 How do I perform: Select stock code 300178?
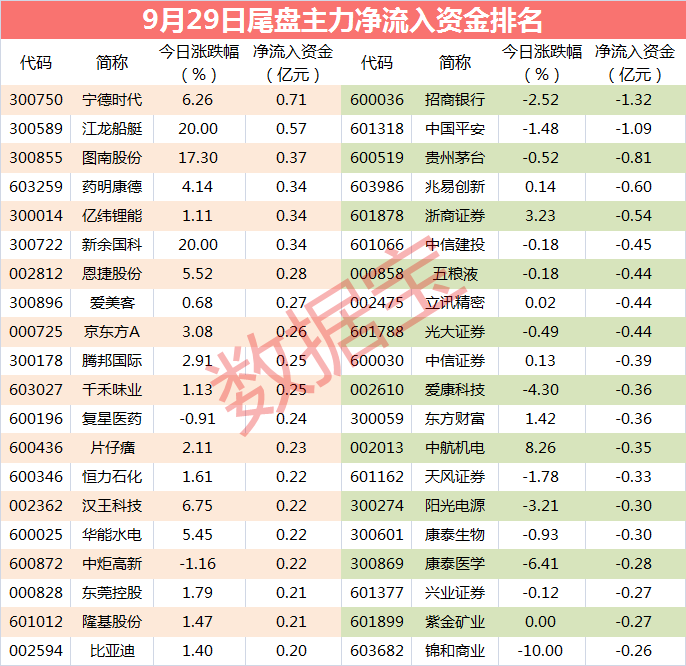tap(36, 361)
